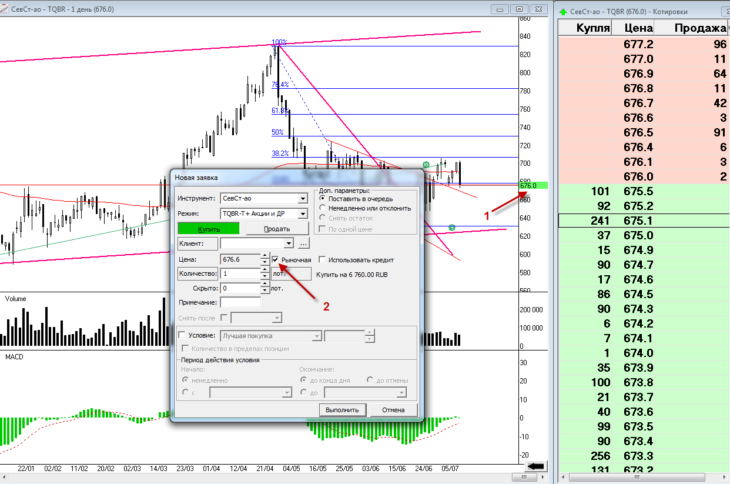Select 'Поставить в очередь' radio option
This screenshot has height=484, width=730.
coord(322,198)
